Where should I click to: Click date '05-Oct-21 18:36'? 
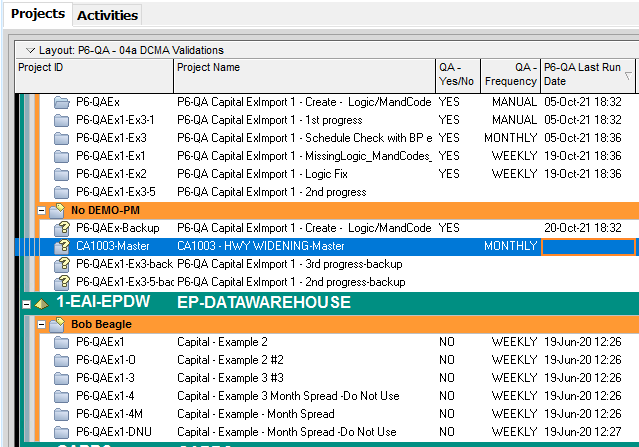583,138
